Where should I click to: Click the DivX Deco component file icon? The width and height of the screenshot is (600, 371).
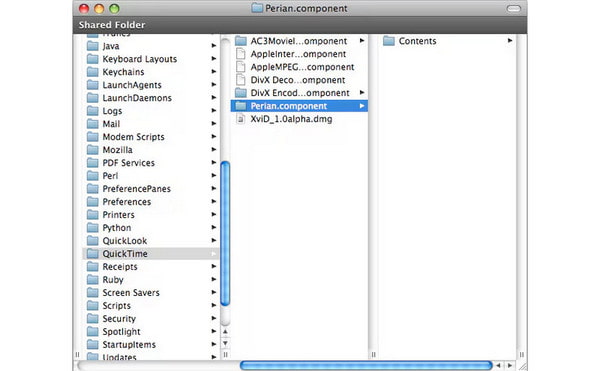coord(241,80)
